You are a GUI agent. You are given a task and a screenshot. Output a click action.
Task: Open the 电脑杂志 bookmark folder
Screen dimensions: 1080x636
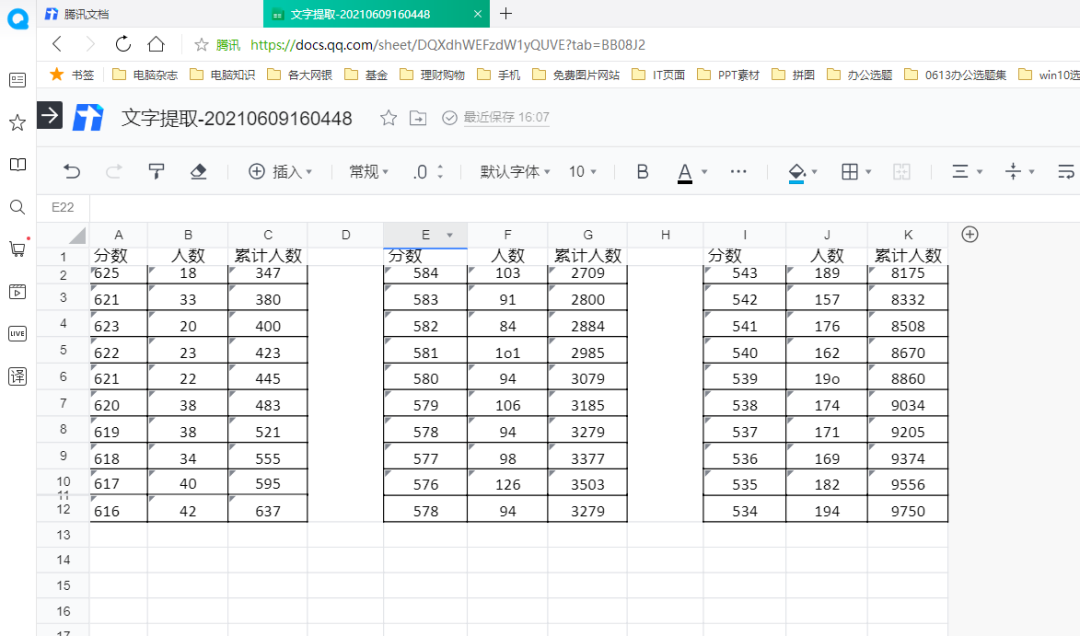(x=145, y=74)
